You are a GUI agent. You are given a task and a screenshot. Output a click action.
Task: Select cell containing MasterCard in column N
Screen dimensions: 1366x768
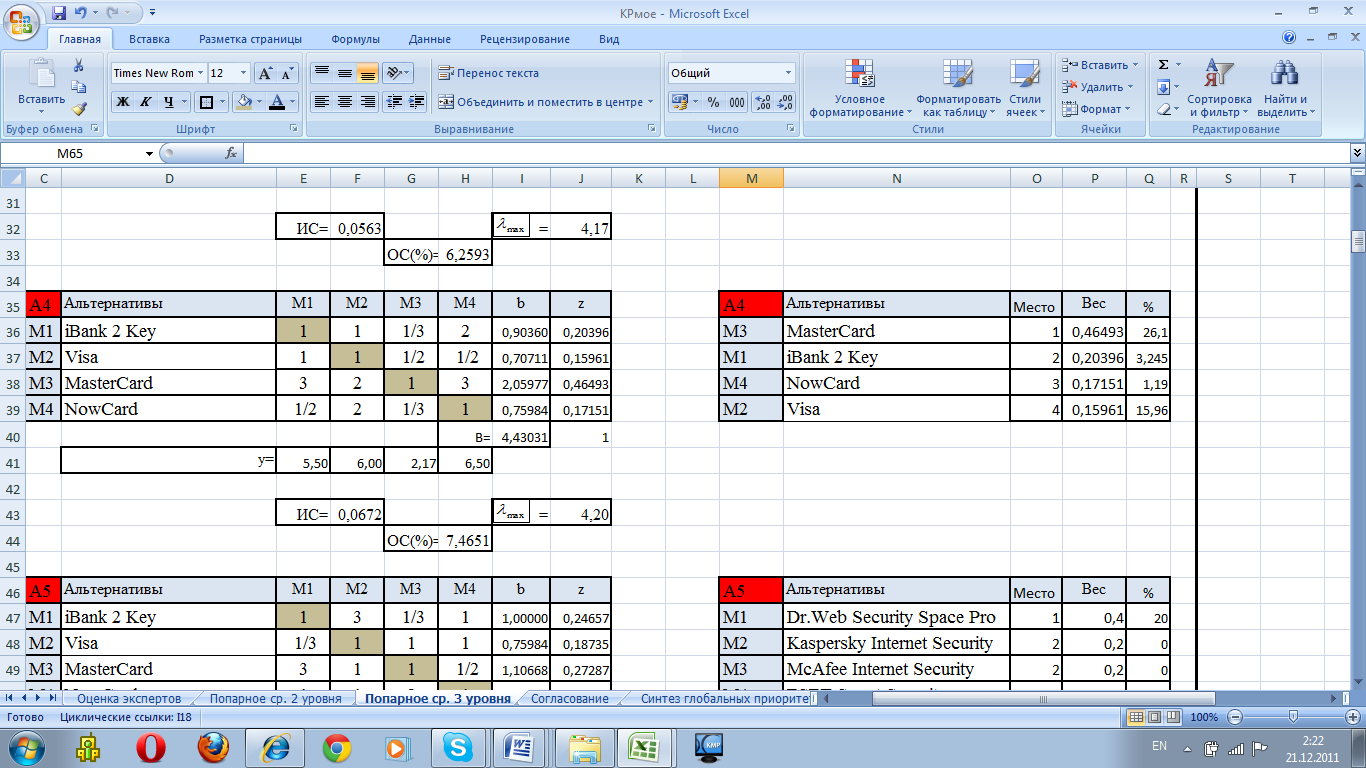click(897, 331)
